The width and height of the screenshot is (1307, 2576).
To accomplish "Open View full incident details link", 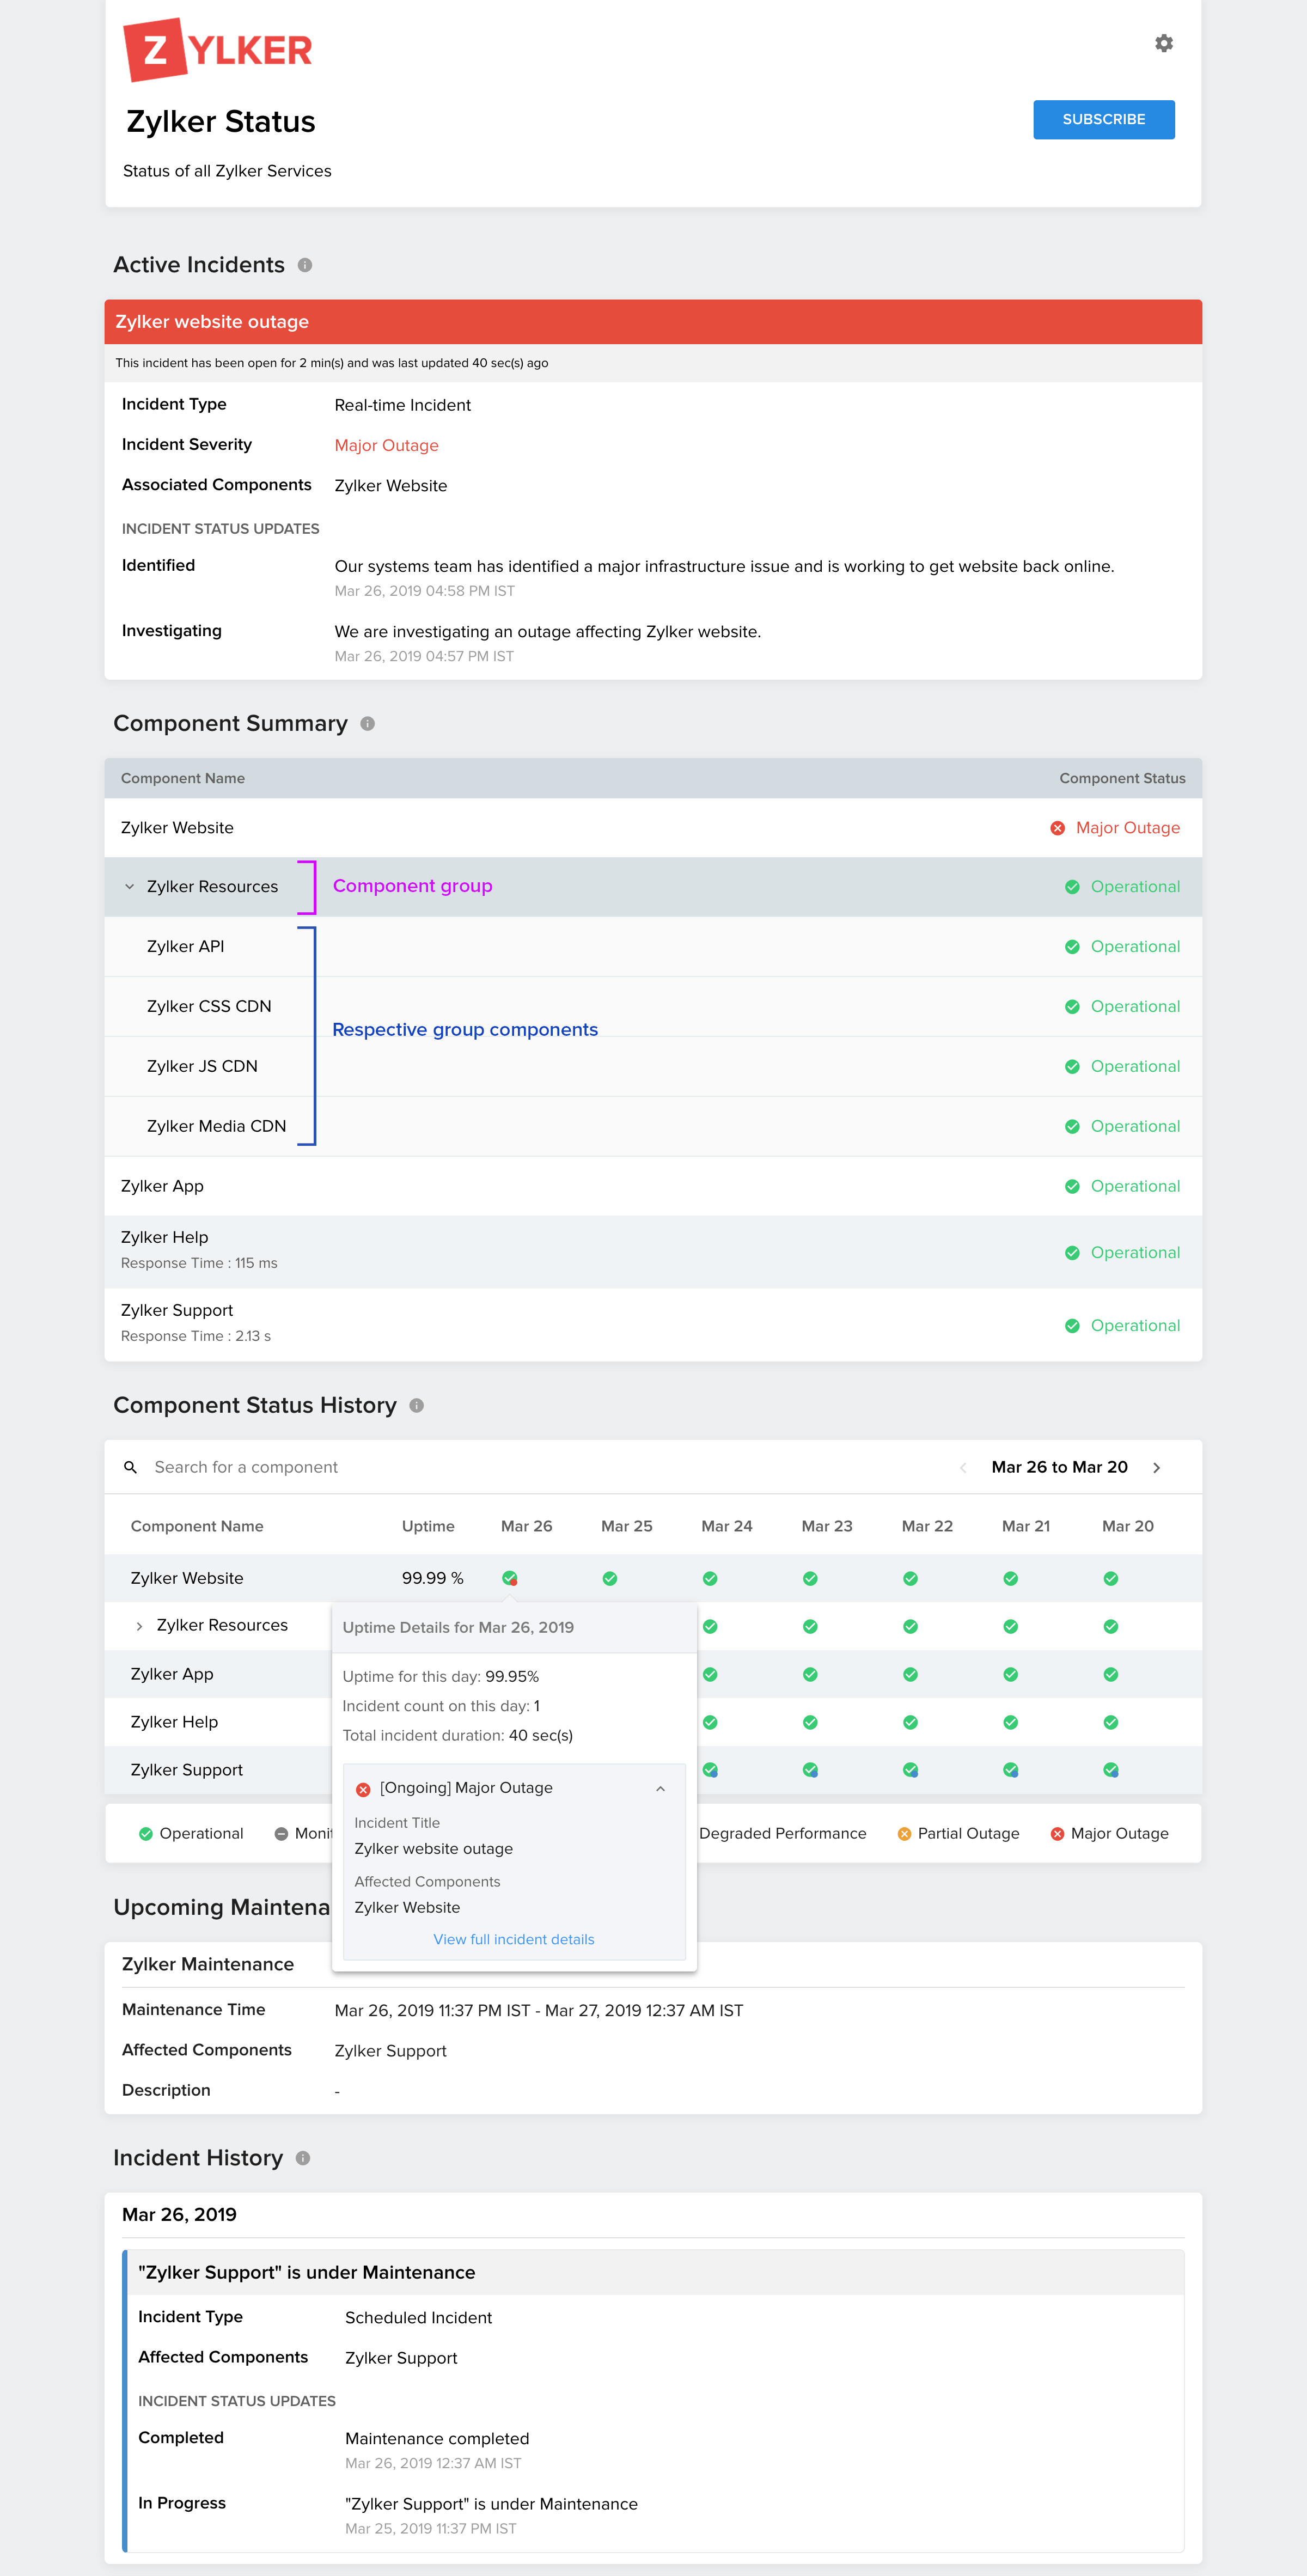I will 513,1939.
